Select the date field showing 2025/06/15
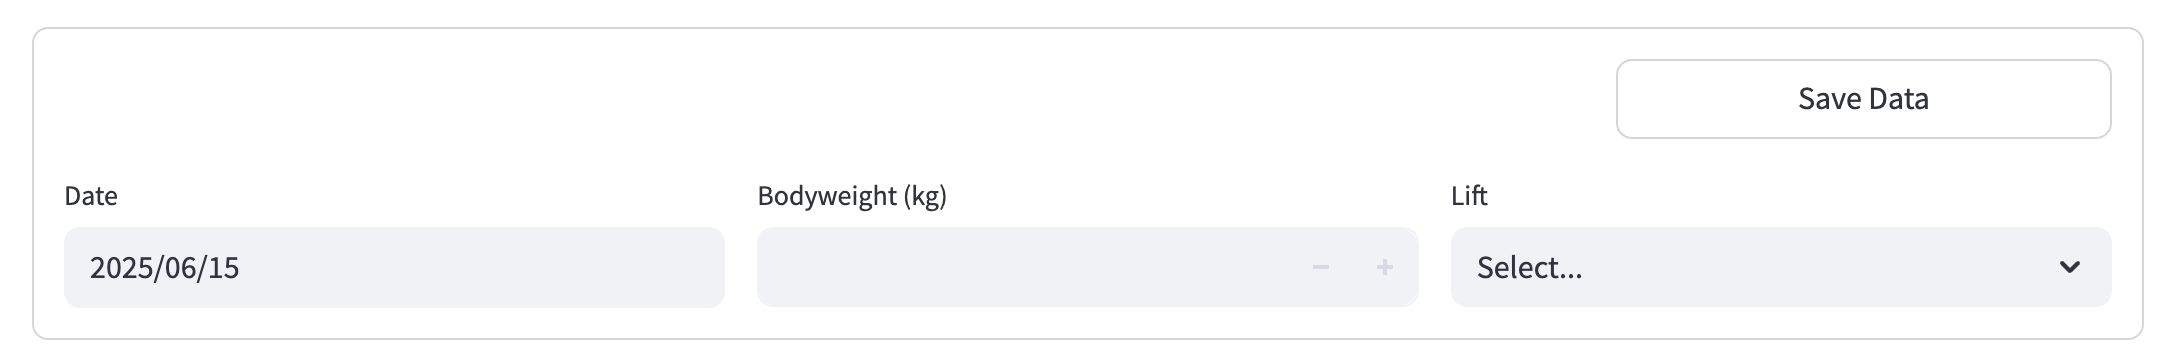 [394, 267]
